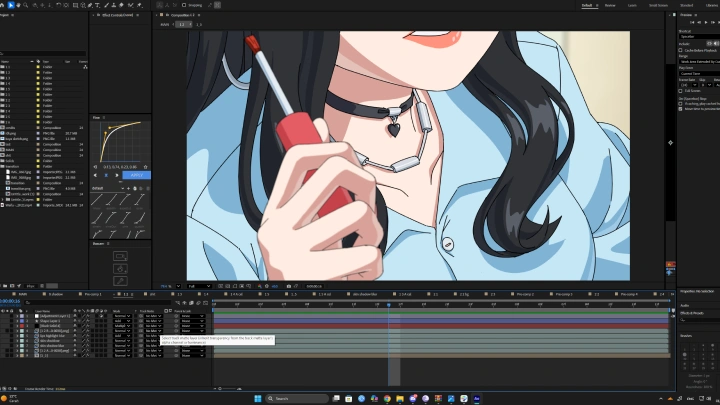Click the timeline zoom slider at bottom

[228, 388]
